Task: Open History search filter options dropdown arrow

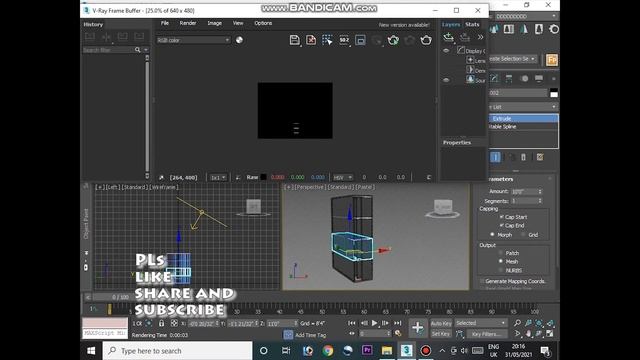Action: tap(146, 50)
